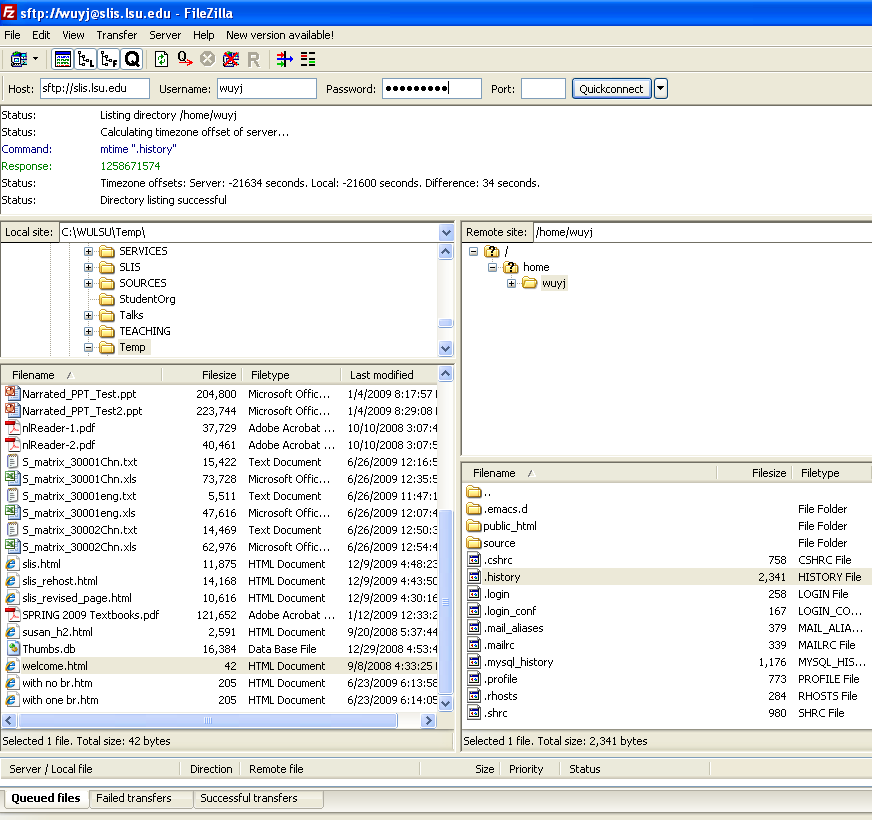The image size is (872, 820).
Task: Click the Reconnect icon
Action: point(254,59)
